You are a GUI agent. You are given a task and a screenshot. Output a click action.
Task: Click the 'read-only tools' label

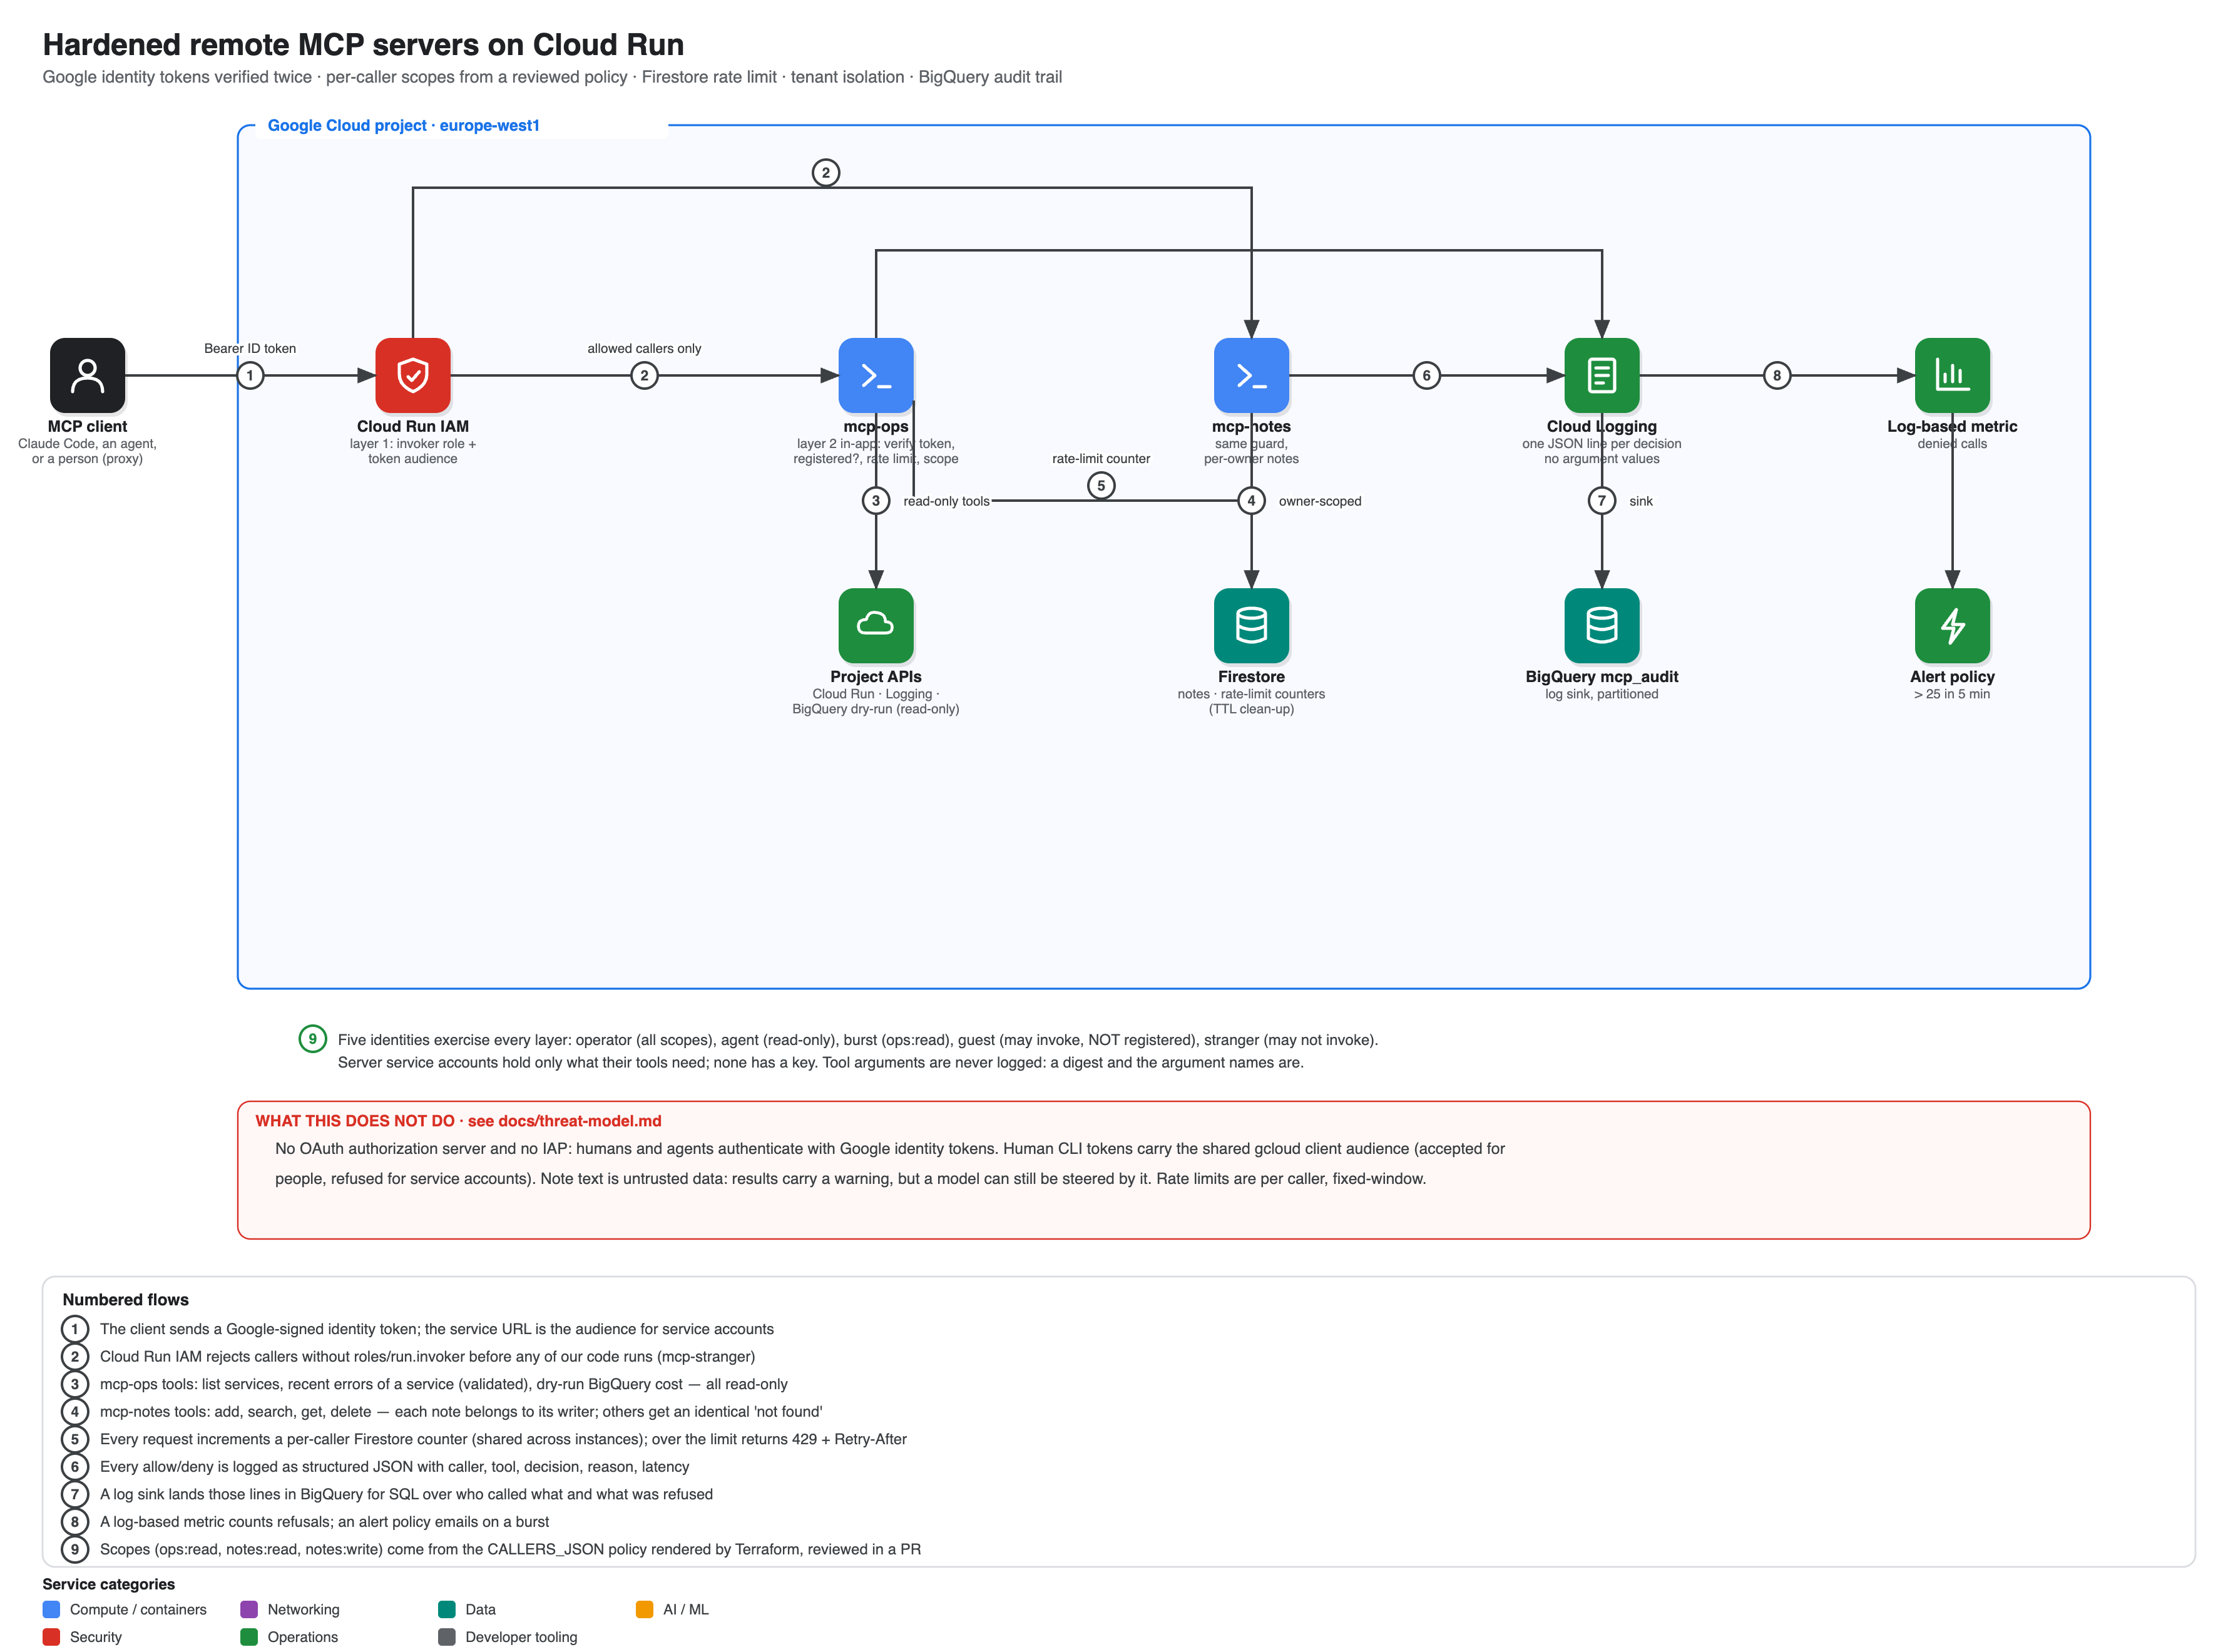click(x=946, y=501)
